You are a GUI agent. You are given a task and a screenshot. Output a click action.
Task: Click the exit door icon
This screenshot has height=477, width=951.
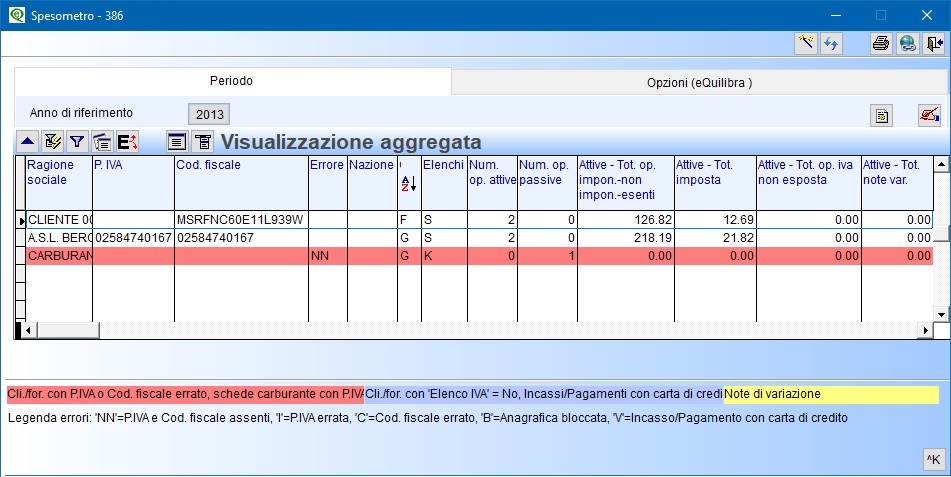click(934, 43)
